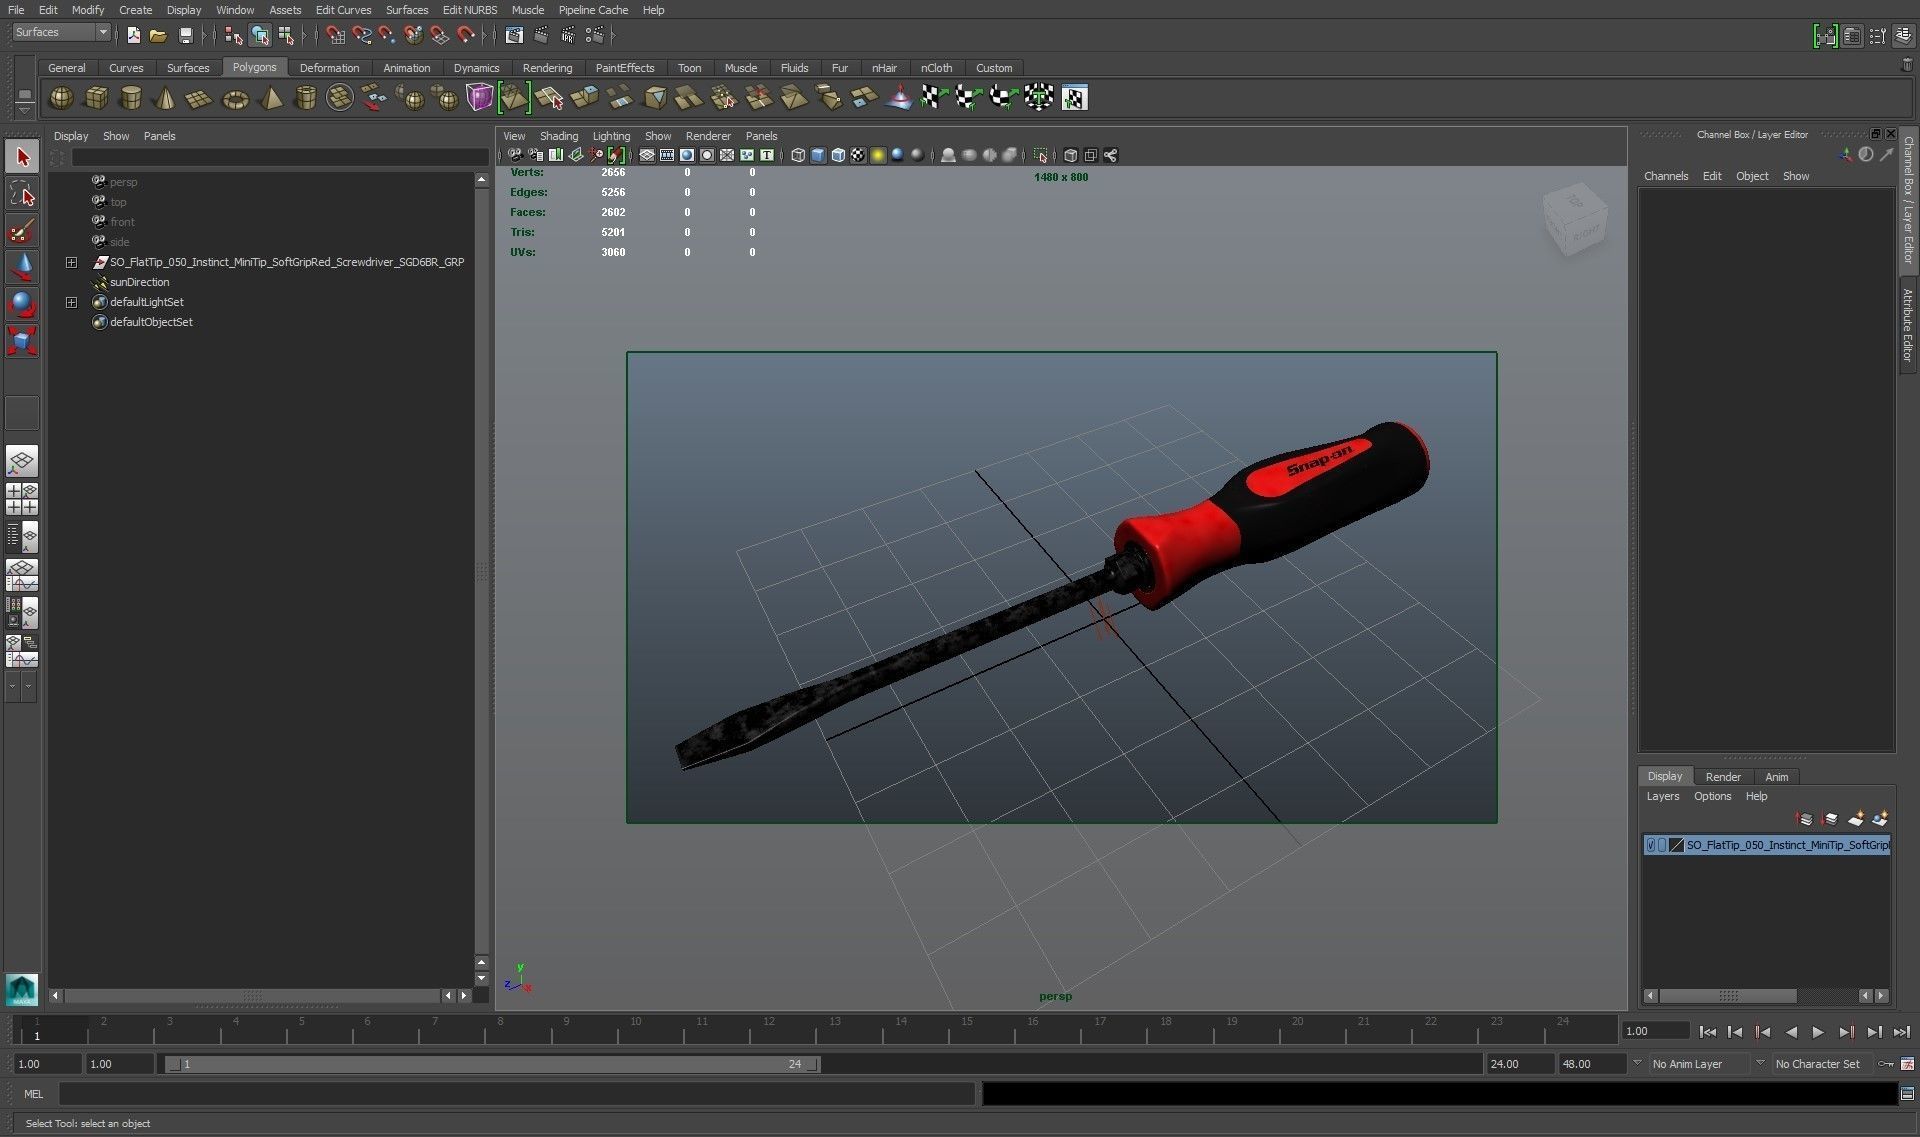The image size is (1920, 1137).
Task: Click the purple cube shelf icon
Action: pyautogui.click(x=480, y=98)
